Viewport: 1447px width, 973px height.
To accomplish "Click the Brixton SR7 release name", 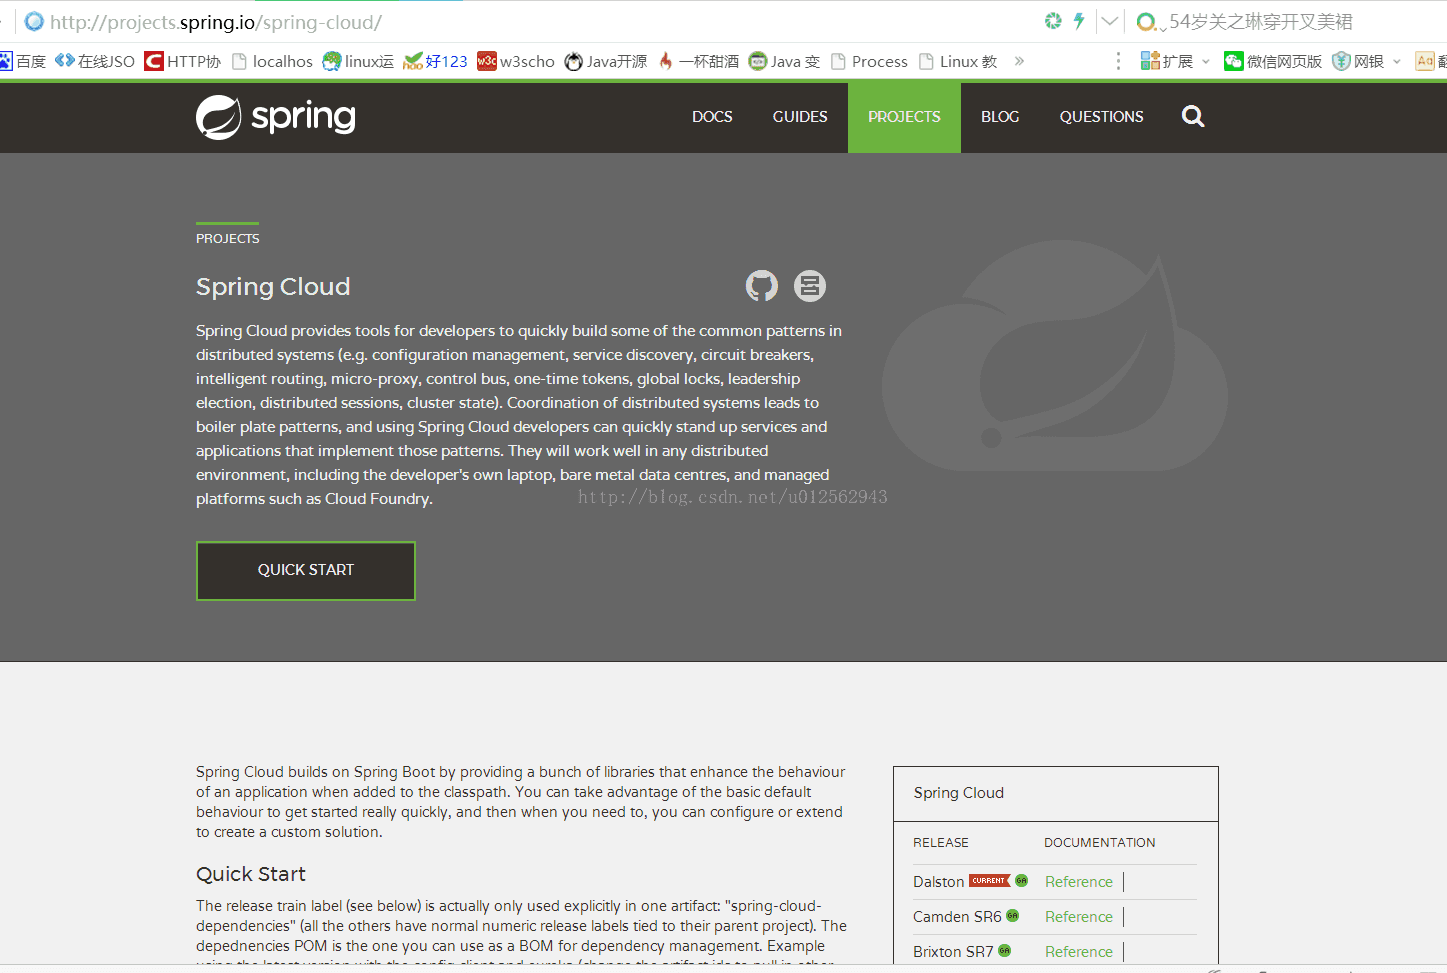I will click(x=953, y=952).
